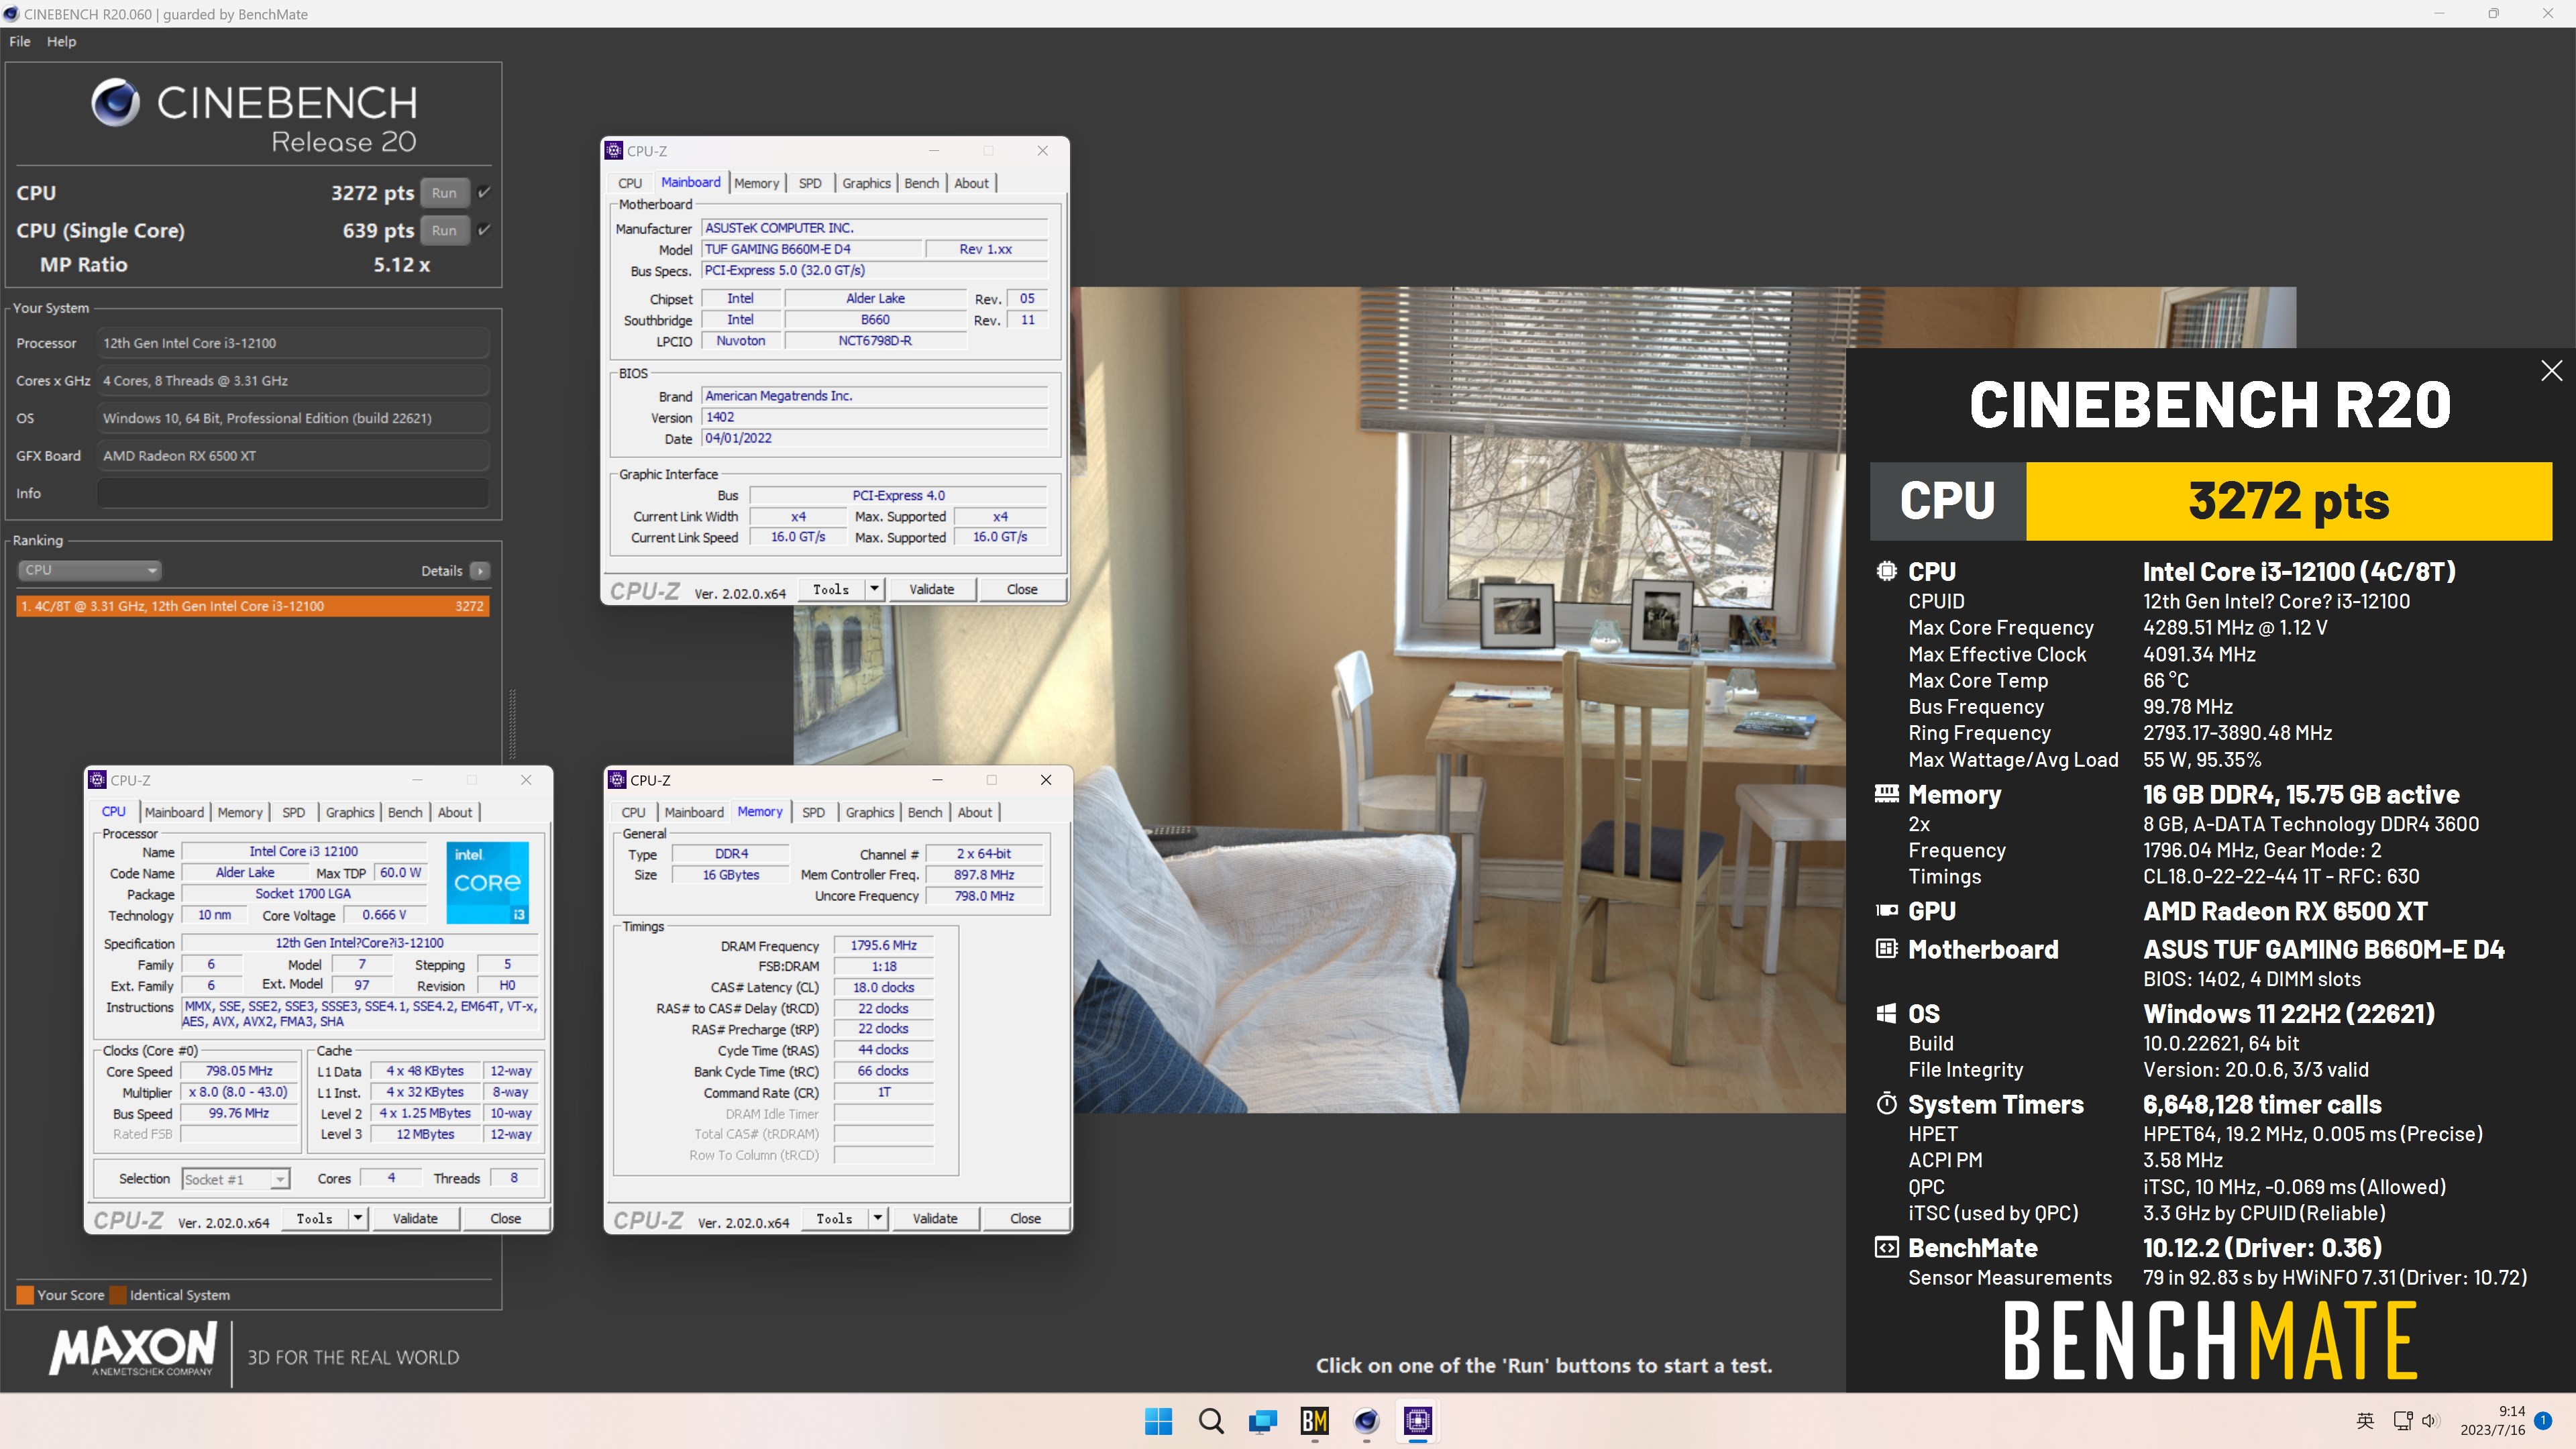Open Bench tab in CPU-Z CPU window
The width and height of the screenshot is (2576, 1449).
click(405, 812)
